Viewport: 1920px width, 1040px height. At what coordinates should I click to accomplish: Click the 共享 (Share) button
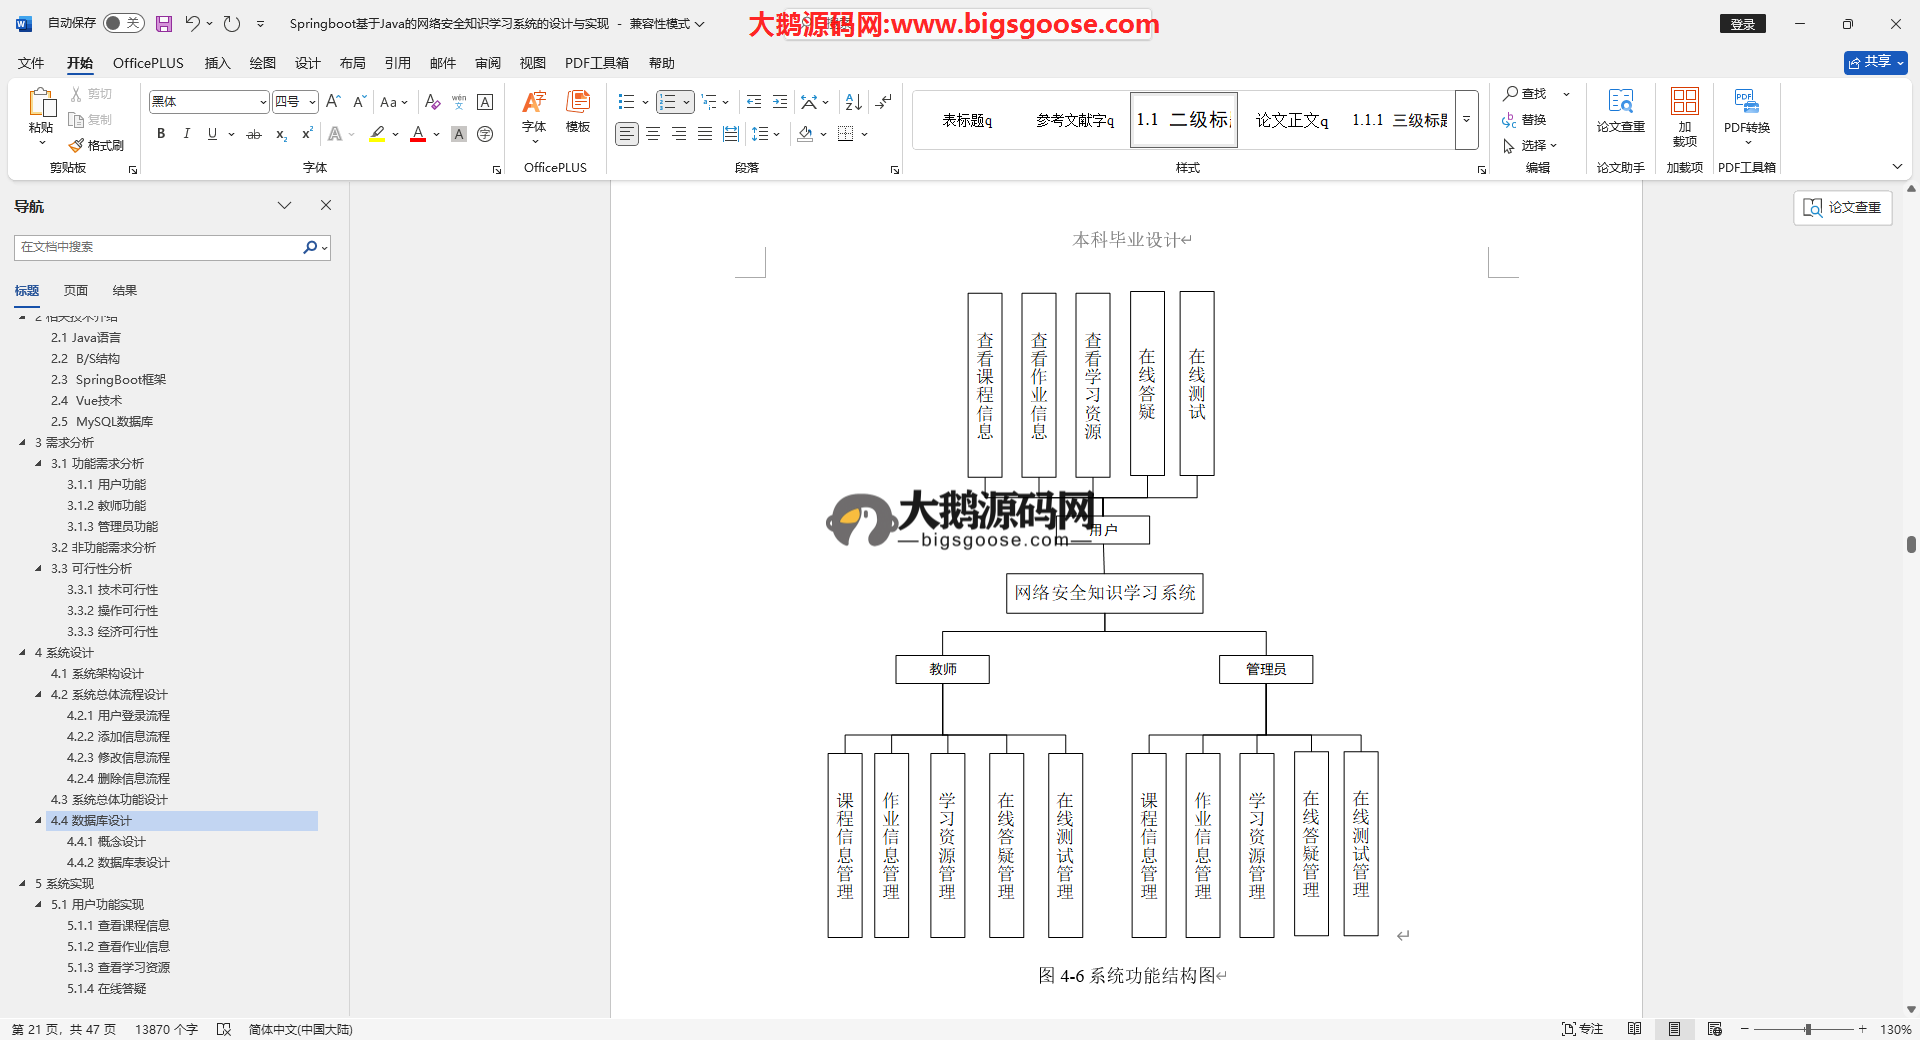click(1875, 62)
